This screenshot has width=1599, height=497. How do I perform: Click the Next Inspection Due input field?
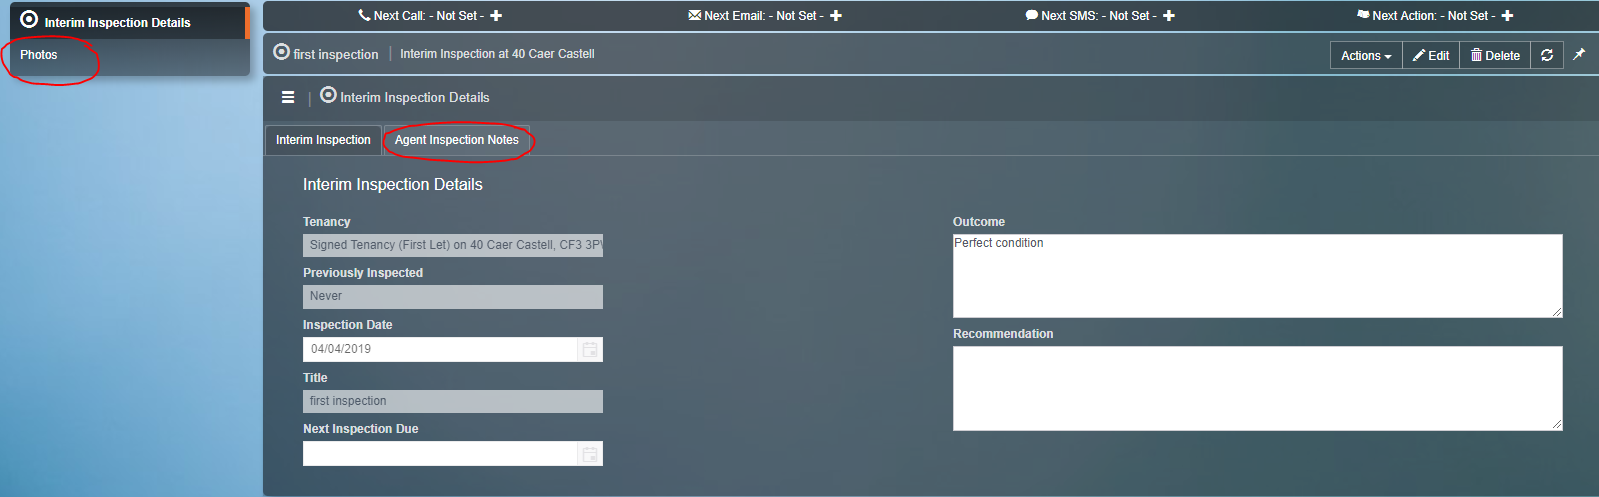[440, 454]
